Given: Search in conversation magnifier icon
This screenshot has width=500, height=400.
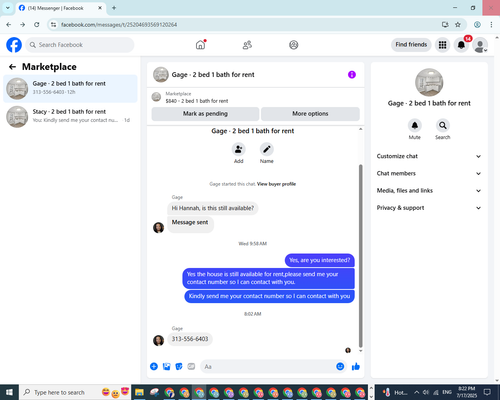Looking at the screenshot, I should pos(443,125).
